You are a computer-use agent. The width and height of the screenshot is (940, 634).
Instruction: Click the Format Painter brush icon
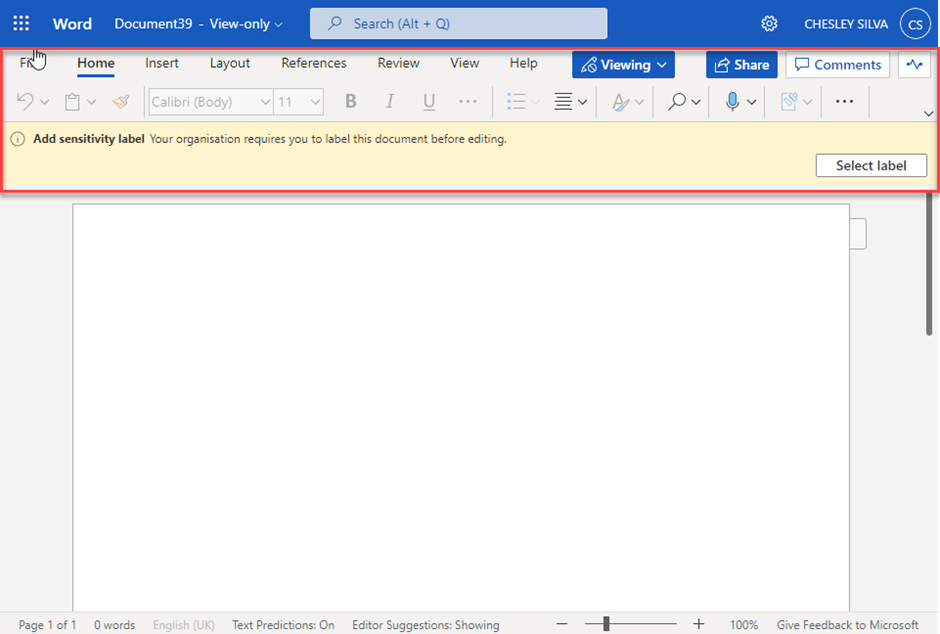(x=121, y=101)
